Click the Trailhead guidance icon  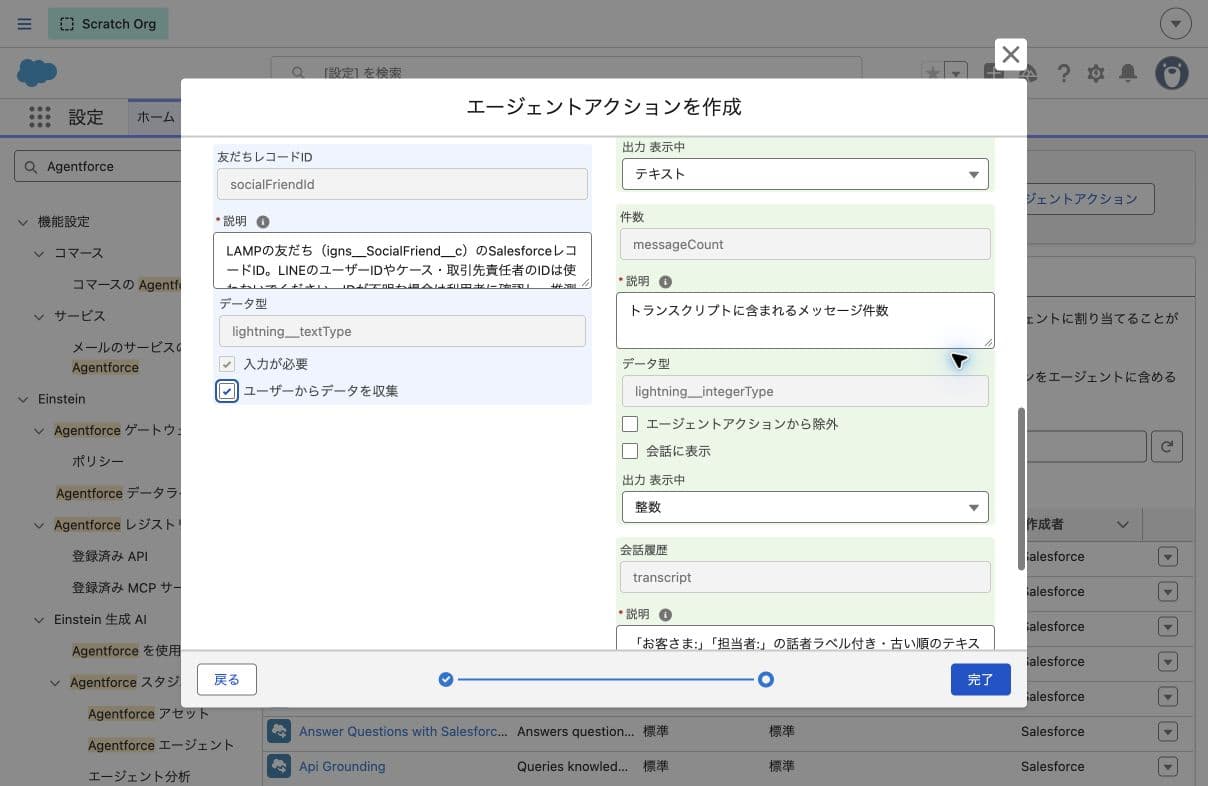tap(1030, 73)
